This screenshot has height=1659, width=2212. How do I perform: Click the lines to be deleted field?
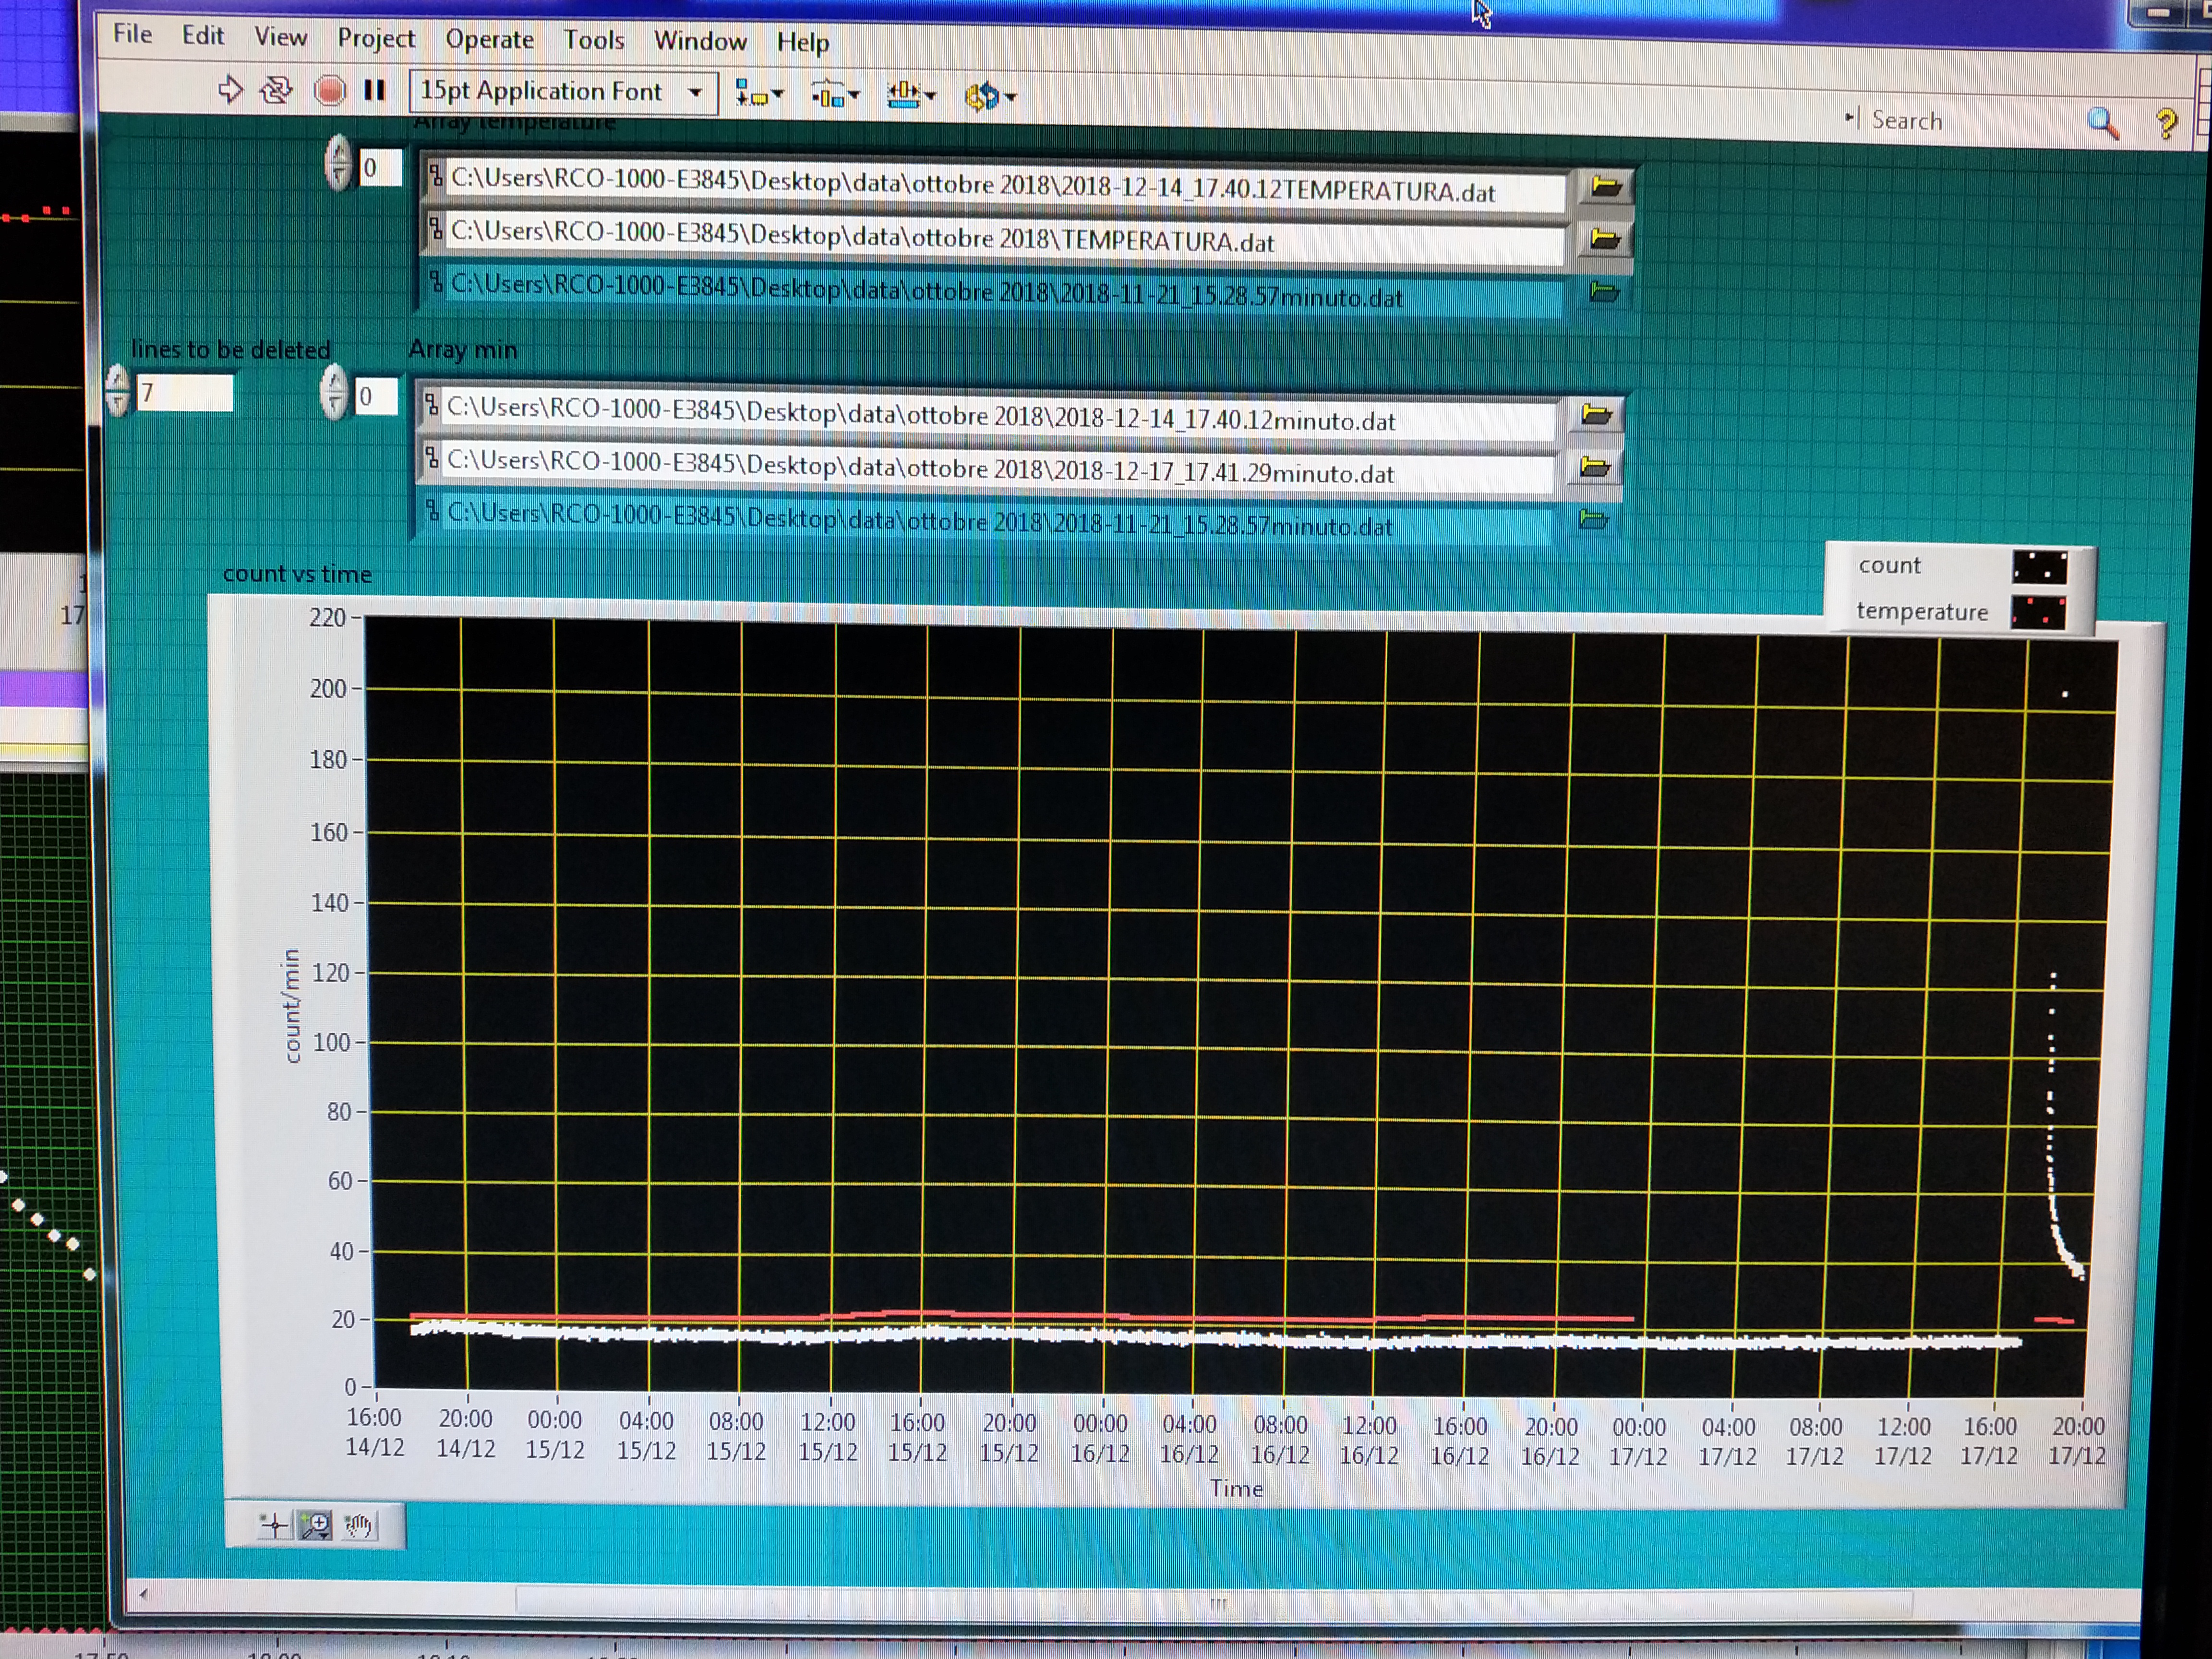click(x=185, y=392)
